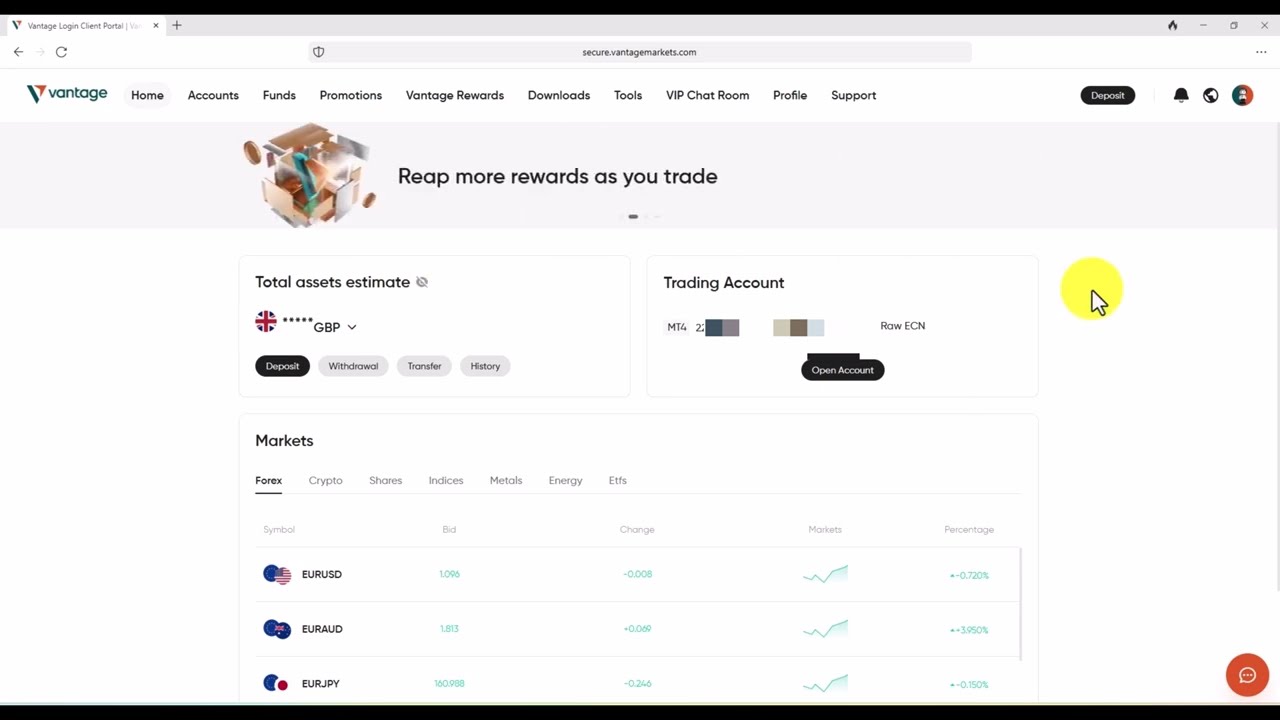Click the active banner carousel dot

(633, 216)
